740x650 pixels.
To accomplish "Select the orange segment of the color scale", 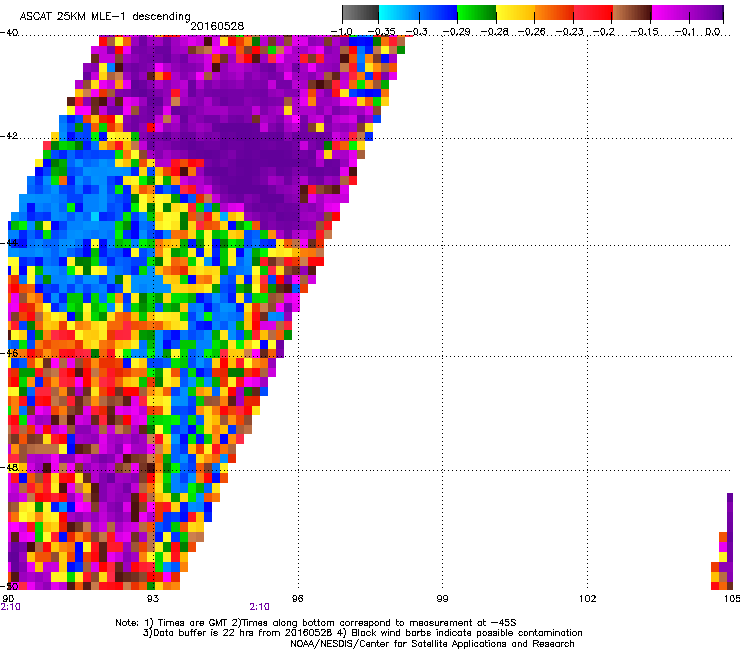I will [x=554, y=13].
